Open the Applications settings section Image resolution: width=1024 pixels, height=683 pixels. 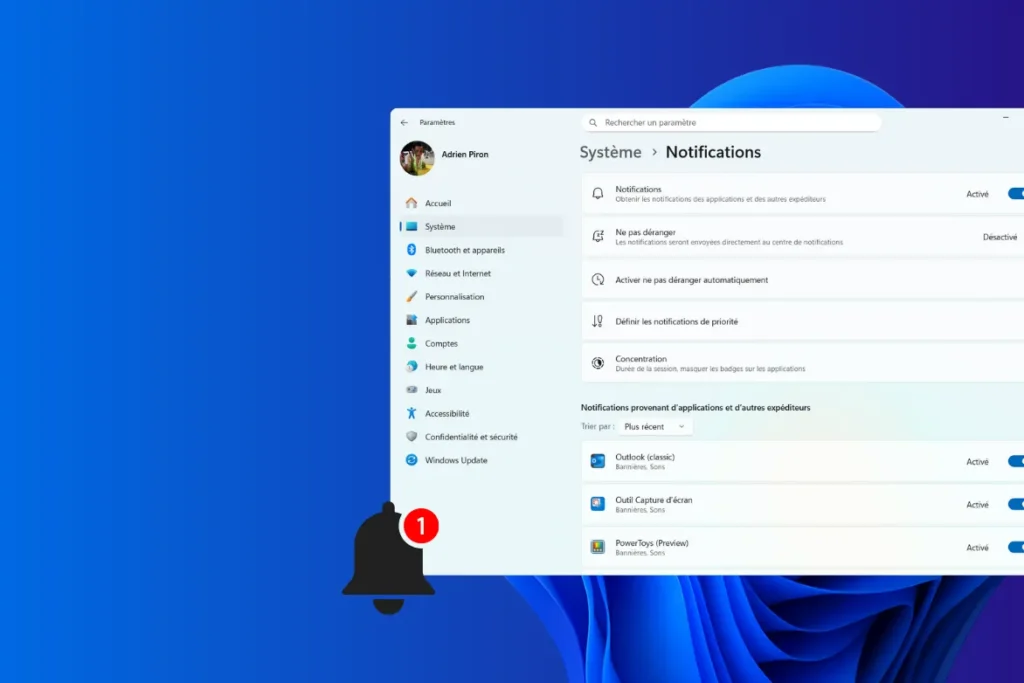[x=449, y=320]
